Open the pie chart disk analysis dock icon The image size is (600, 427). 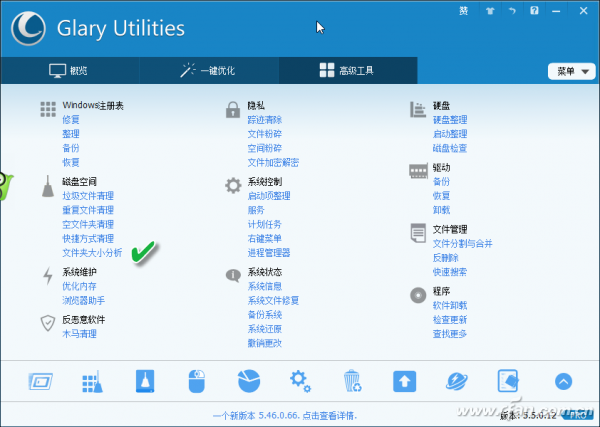pyautogui.click(x=249, y=381)
